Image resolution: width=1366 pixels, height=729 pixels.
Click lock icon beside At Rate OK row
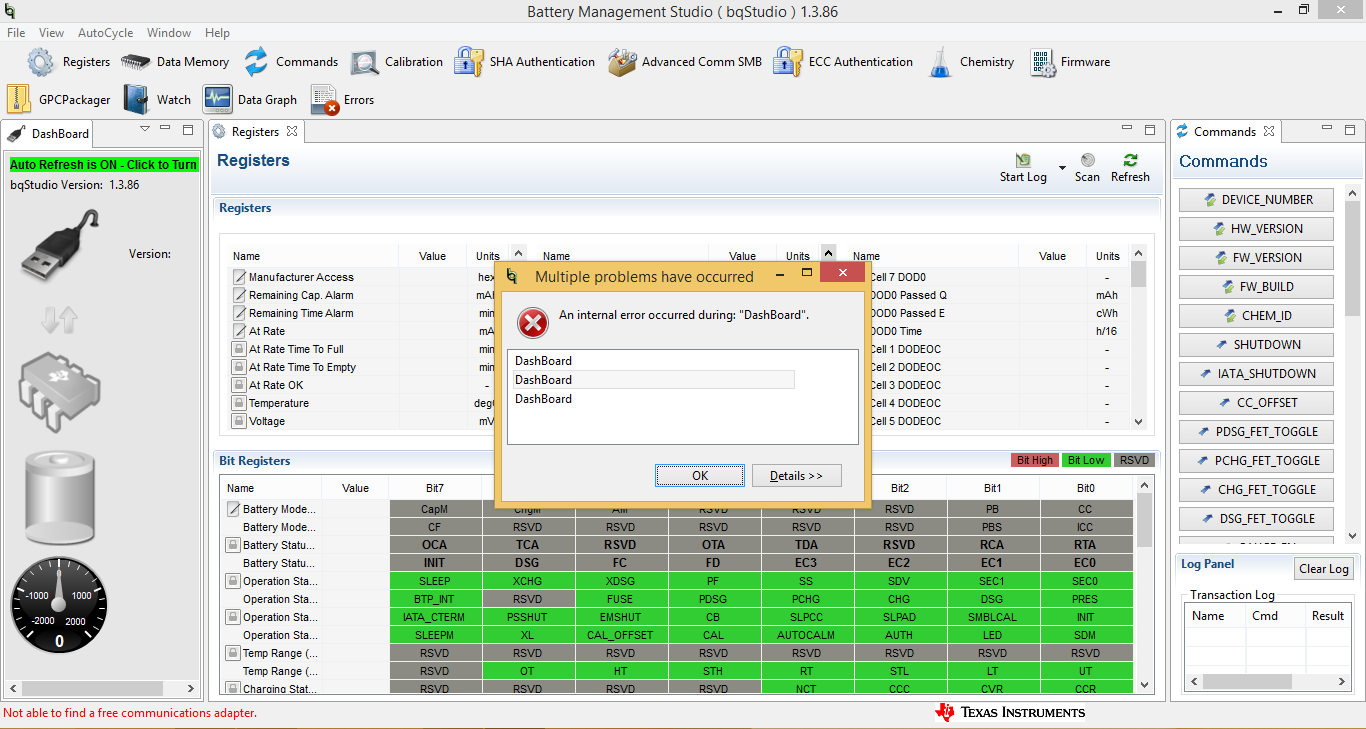coord(239,385)
